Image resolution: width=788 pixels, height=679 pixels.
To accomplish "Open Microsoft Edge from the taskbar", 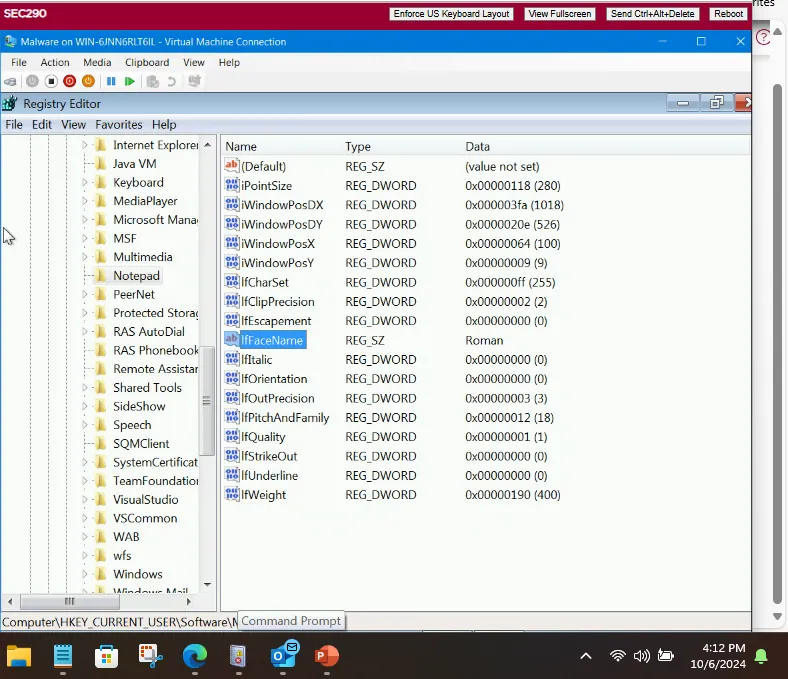I will pyautogui.click(x=195, y=656).
